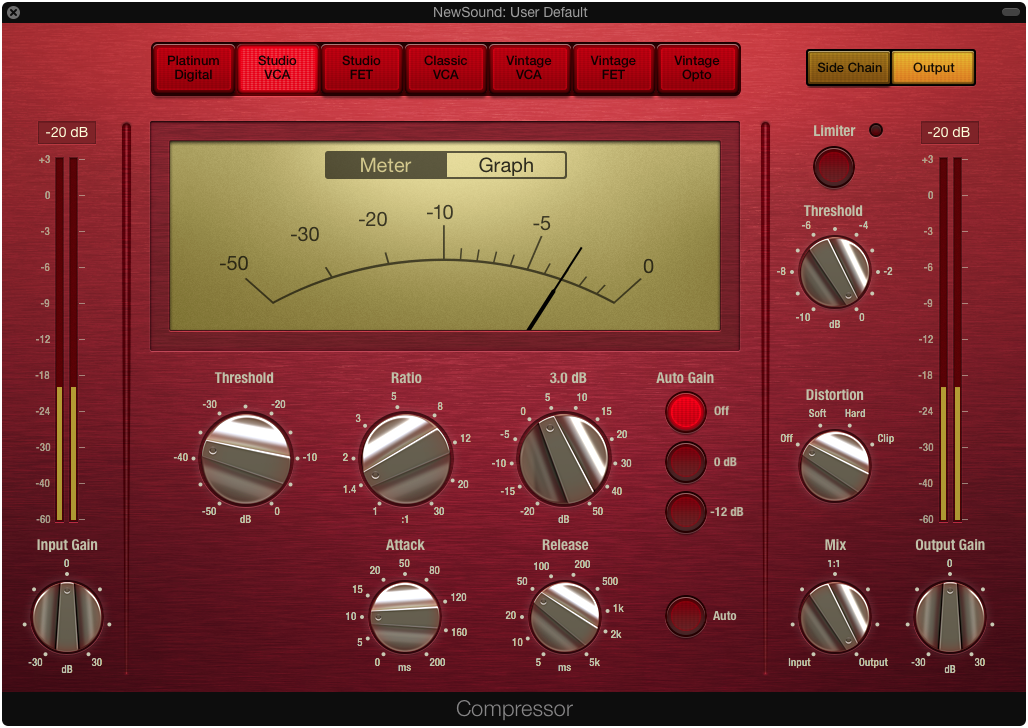The image size is (1028, 728).
Task: Switch display to Graph view
Action: coord(506,166)
